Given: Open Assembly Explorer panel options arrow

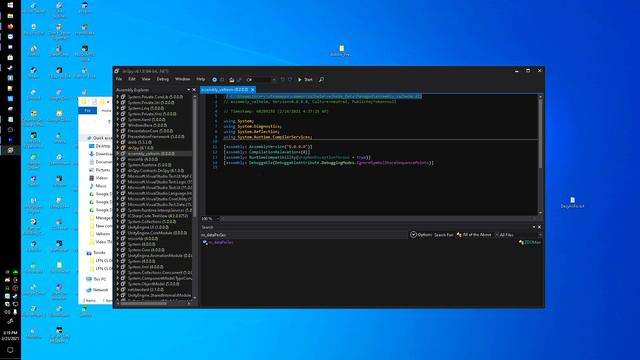Looking at the screenshot, I should coord(189,90).
